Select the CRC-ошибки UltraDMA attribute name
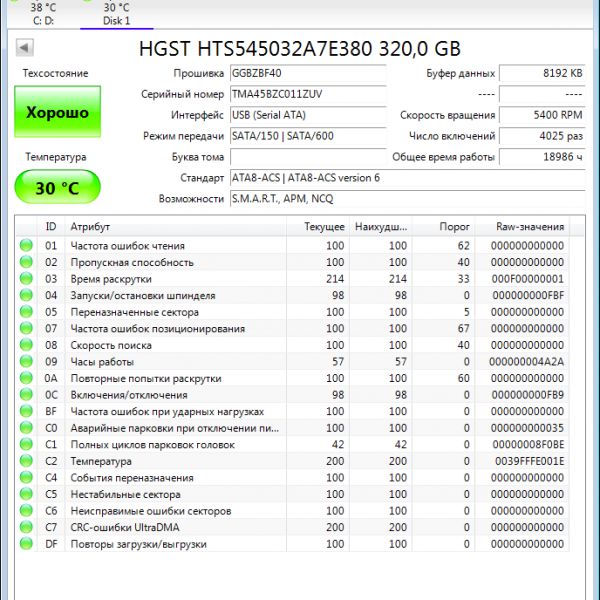 click(125, 528)
